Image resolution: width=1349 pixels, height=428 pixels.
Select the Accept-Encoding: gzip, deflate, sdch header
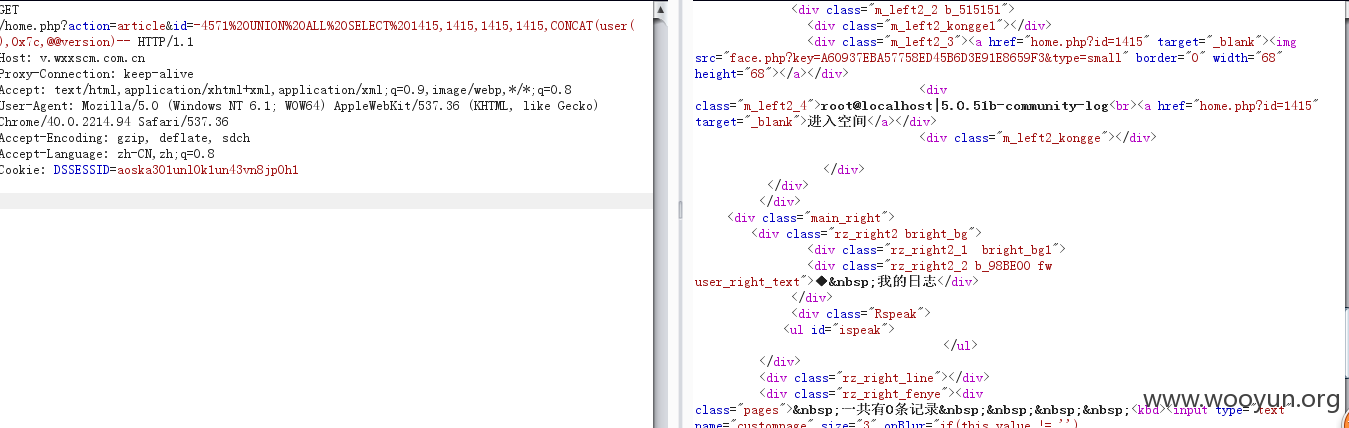[x=125, y=138]
